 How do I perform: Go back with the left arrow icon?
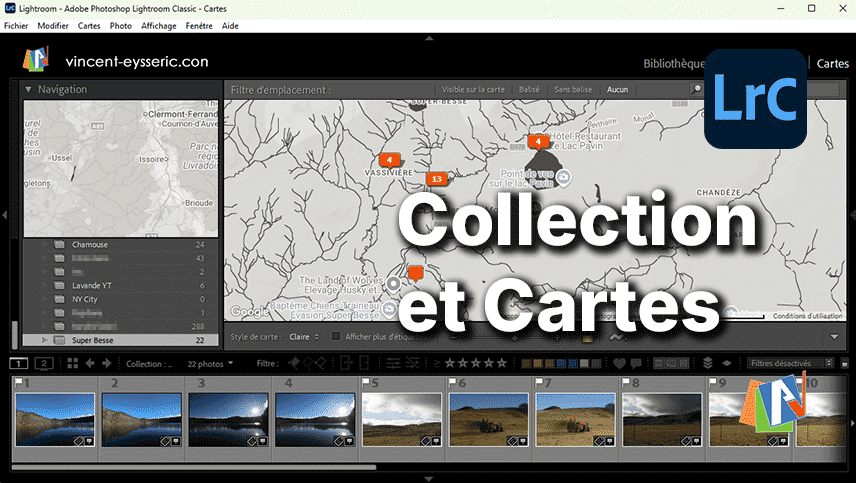pos(90,363)
